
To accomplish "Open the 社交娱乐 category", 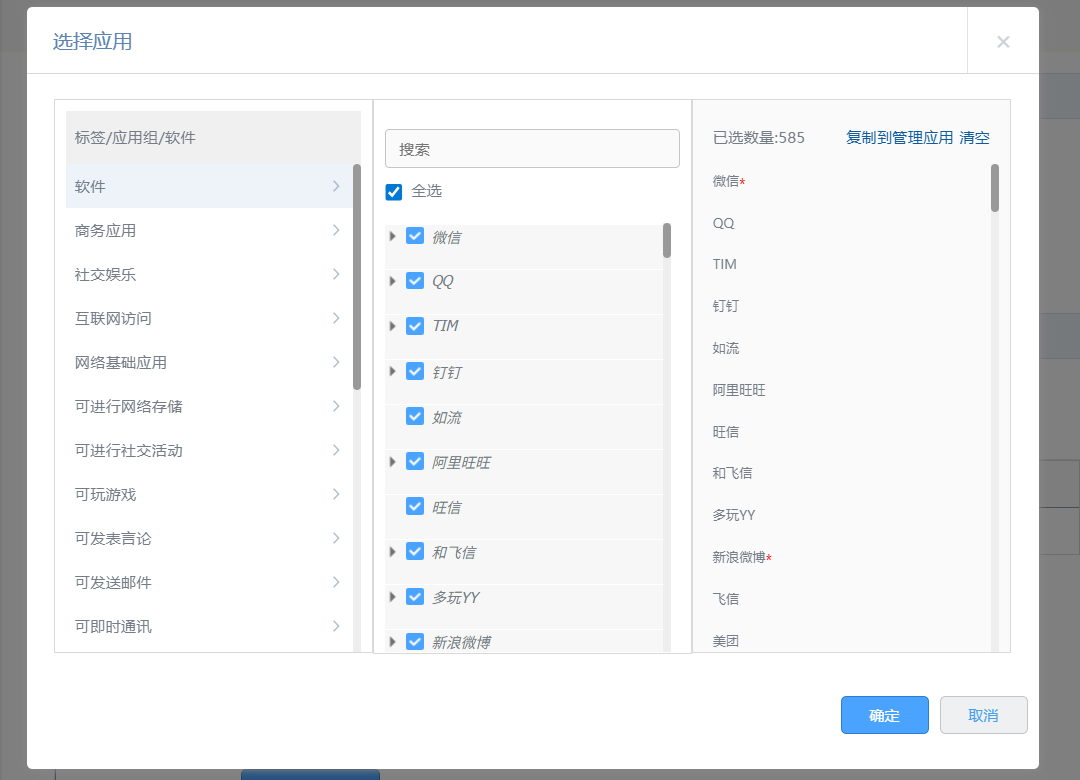I will [x=210, y=274].
